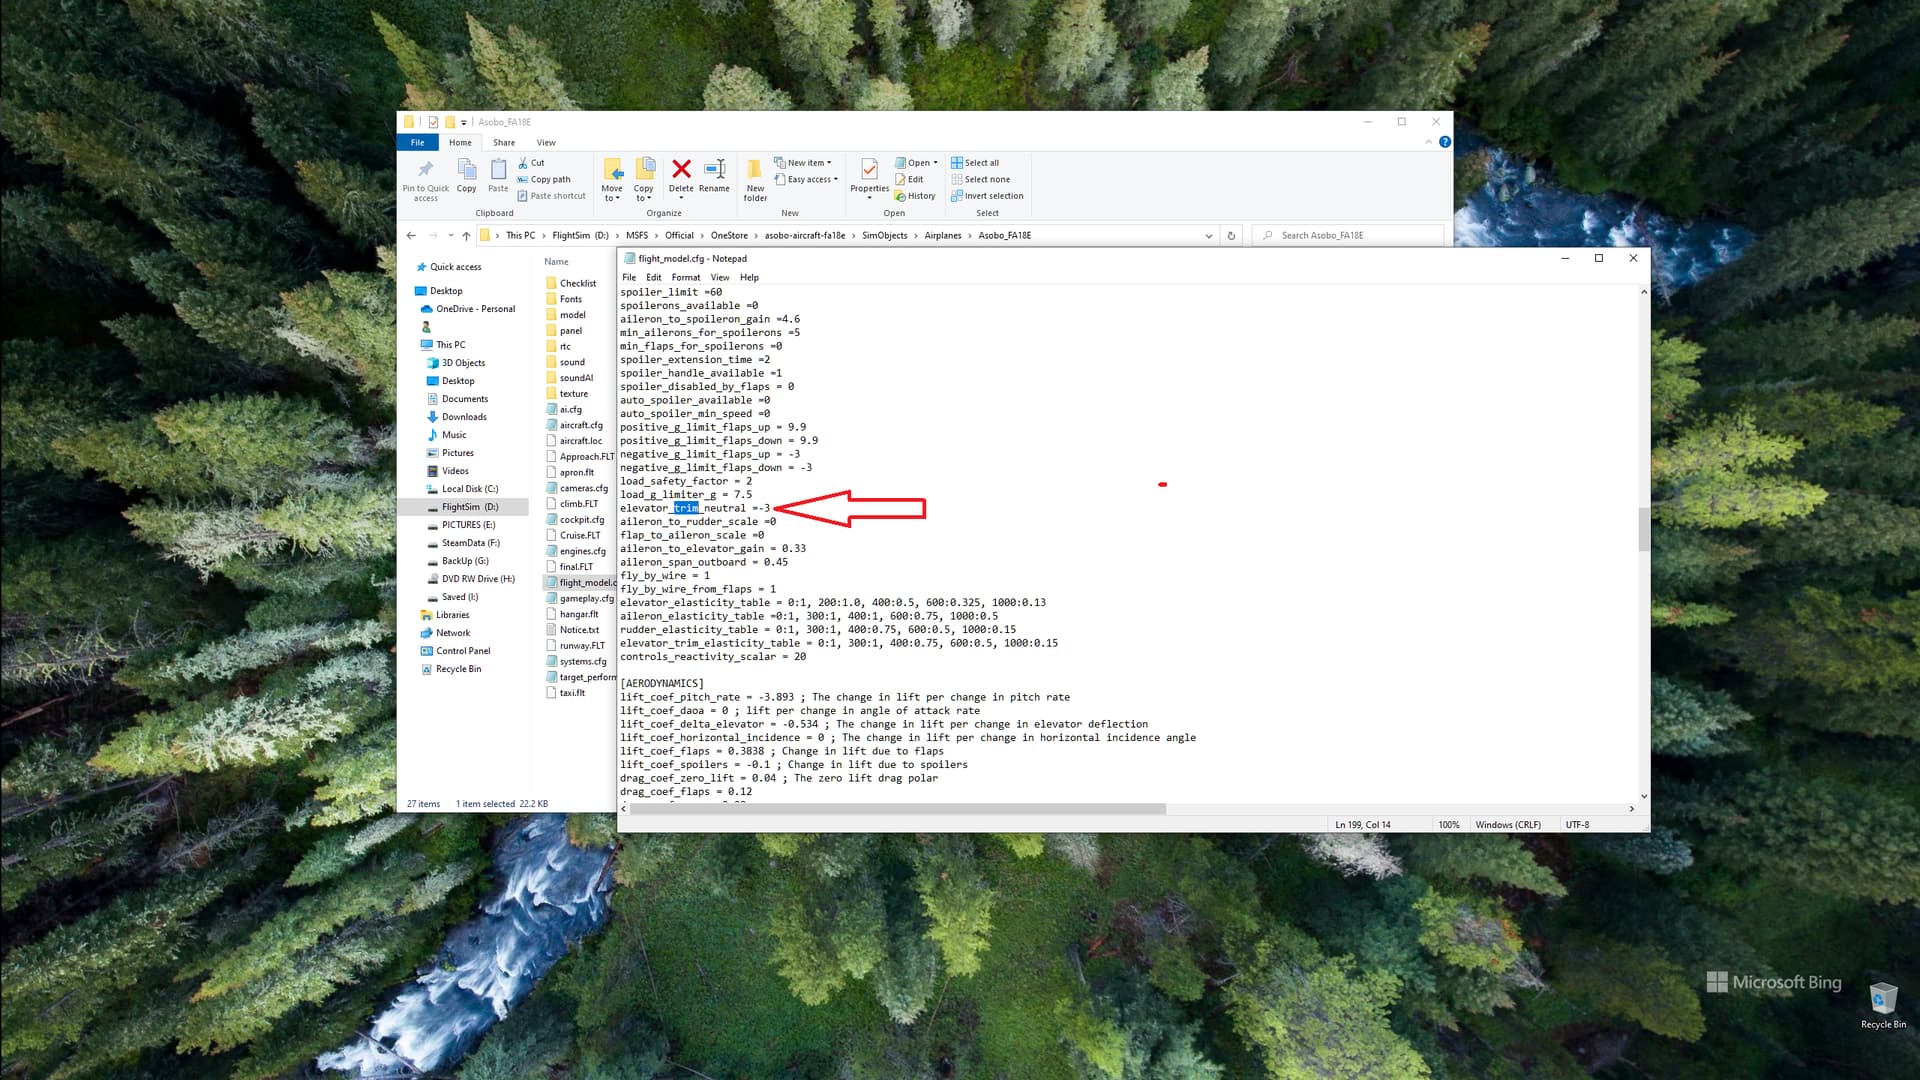
Task: Click the Delete red X icon
Action: tap(681, 170)
